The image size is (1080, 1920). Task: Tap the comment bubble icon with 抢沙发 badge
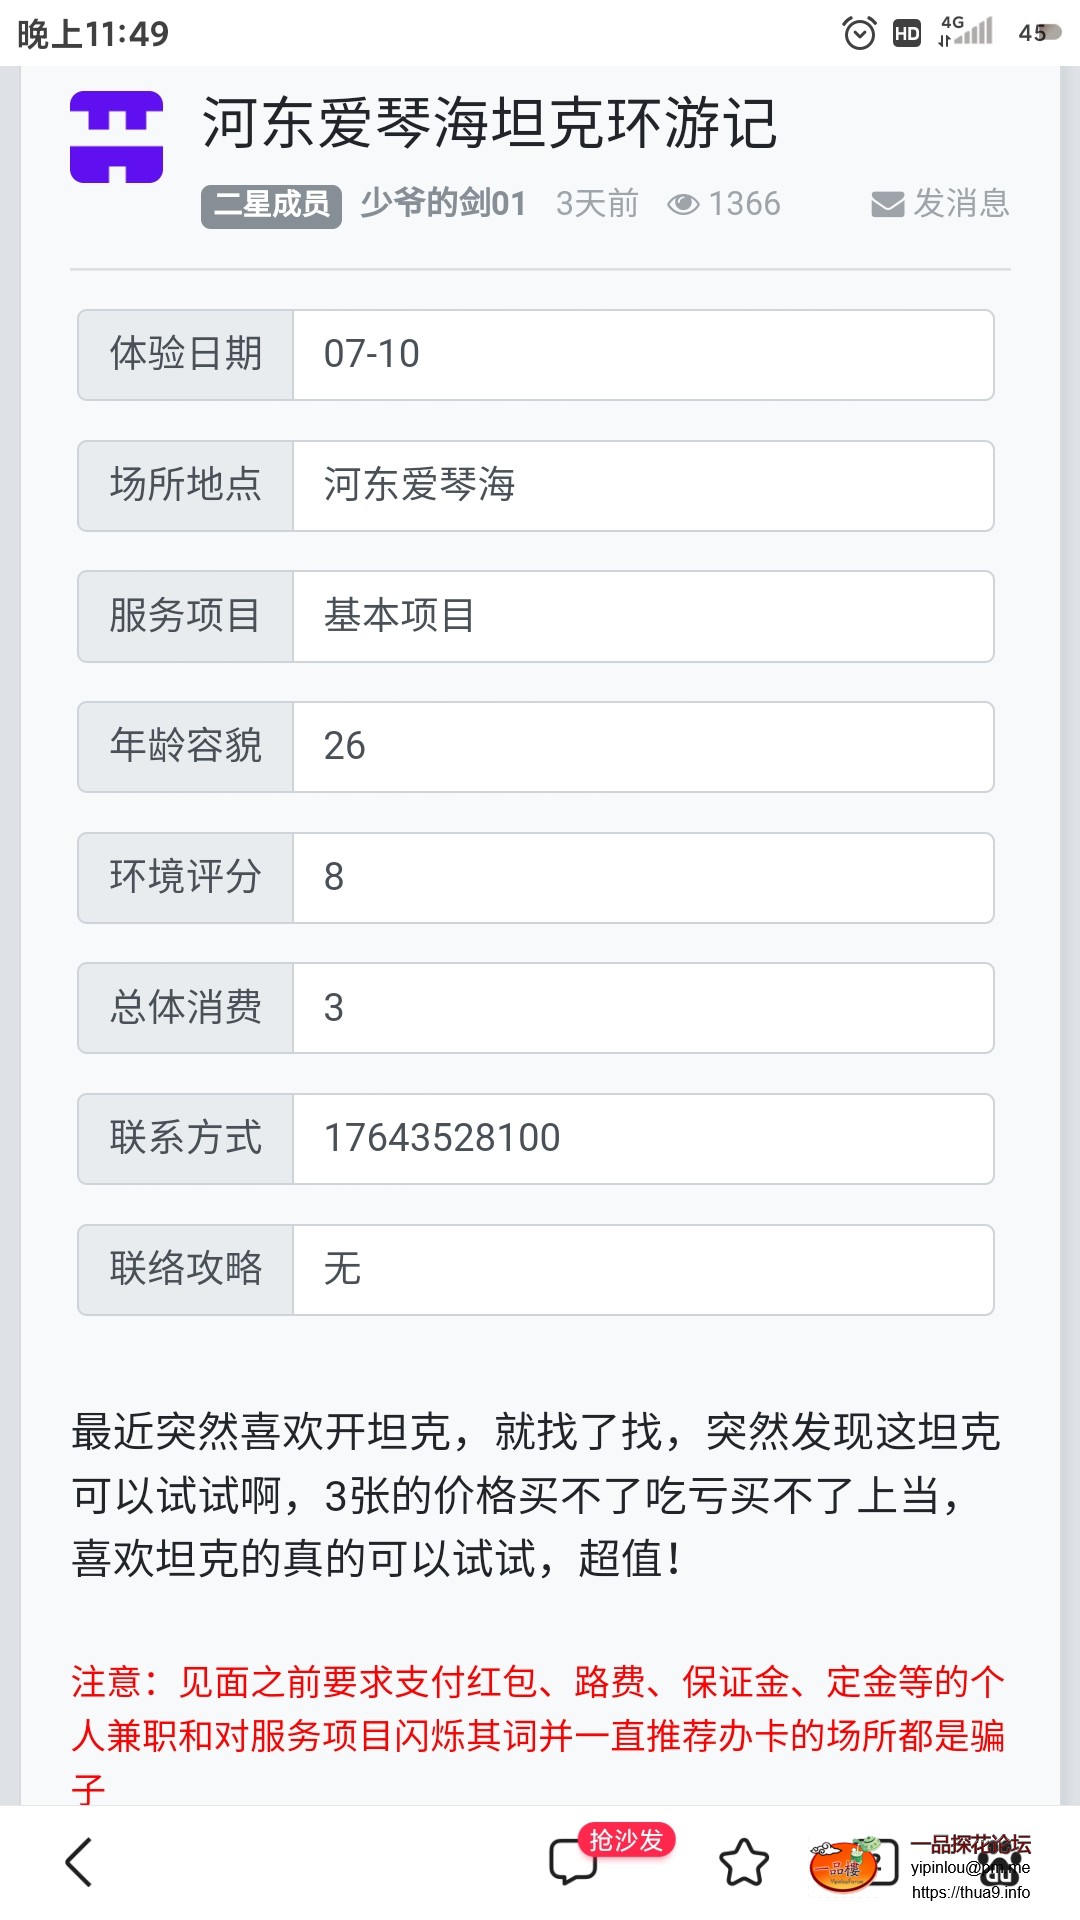pos(573,1862)
